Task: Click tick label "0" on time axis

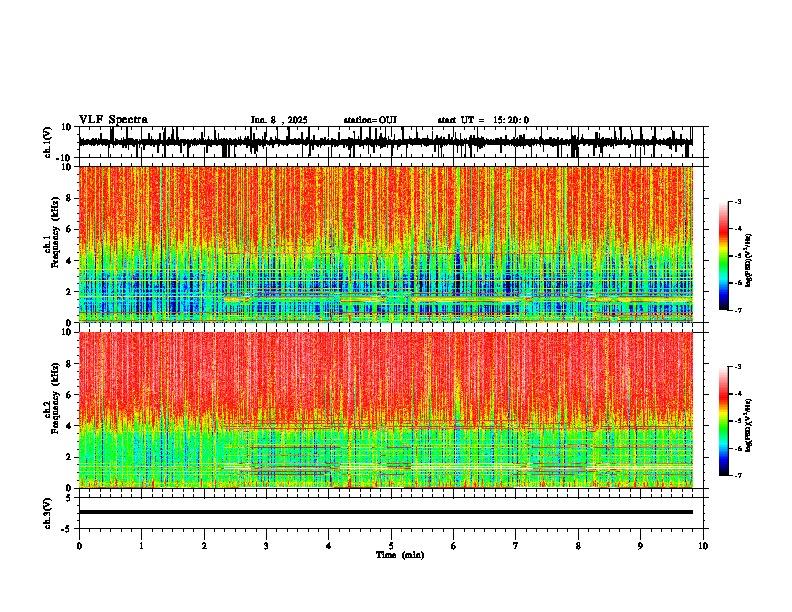Action: coord(79,546)
